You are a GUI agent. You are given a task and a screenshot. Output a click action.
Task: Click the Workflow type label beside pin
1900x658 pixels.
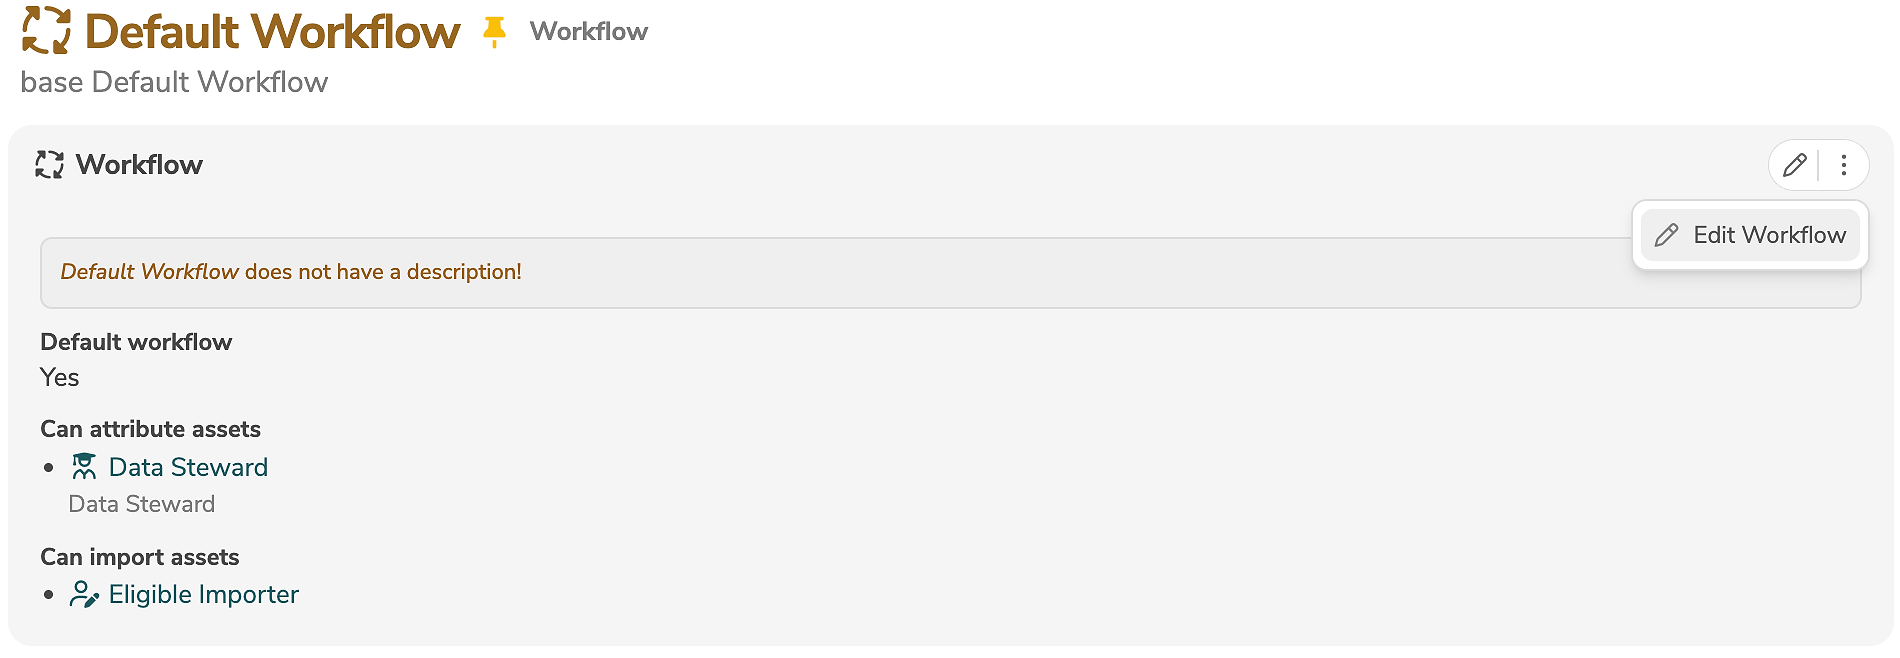(x=589, y=32)
